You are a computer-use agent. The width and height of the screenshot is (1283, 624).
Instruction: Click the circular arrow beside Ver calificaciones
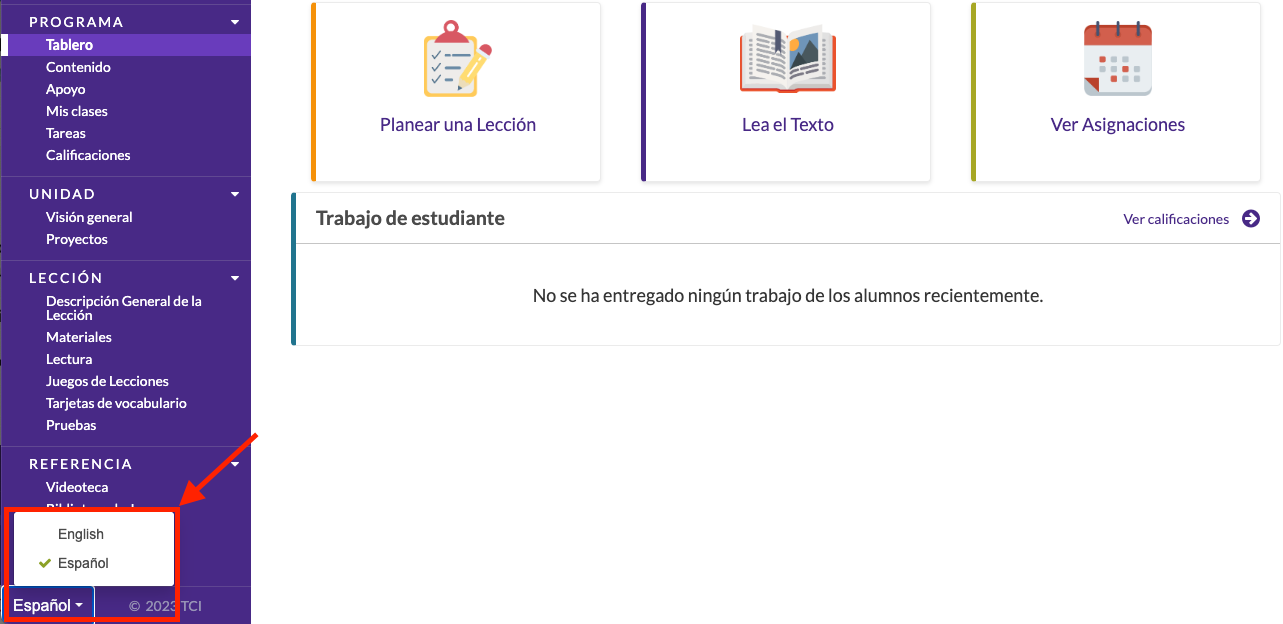pos(1252,219)
